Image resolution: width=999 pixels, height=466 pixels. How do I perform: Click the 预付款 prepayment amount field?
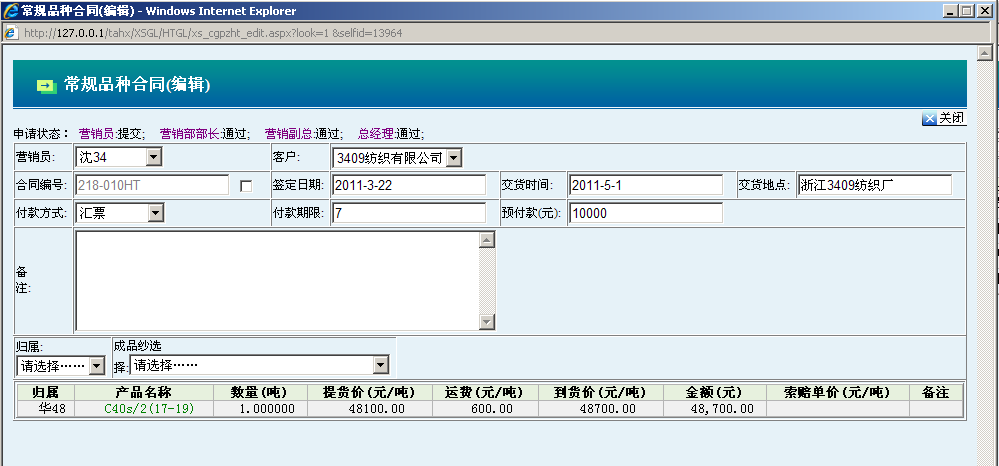645,213
